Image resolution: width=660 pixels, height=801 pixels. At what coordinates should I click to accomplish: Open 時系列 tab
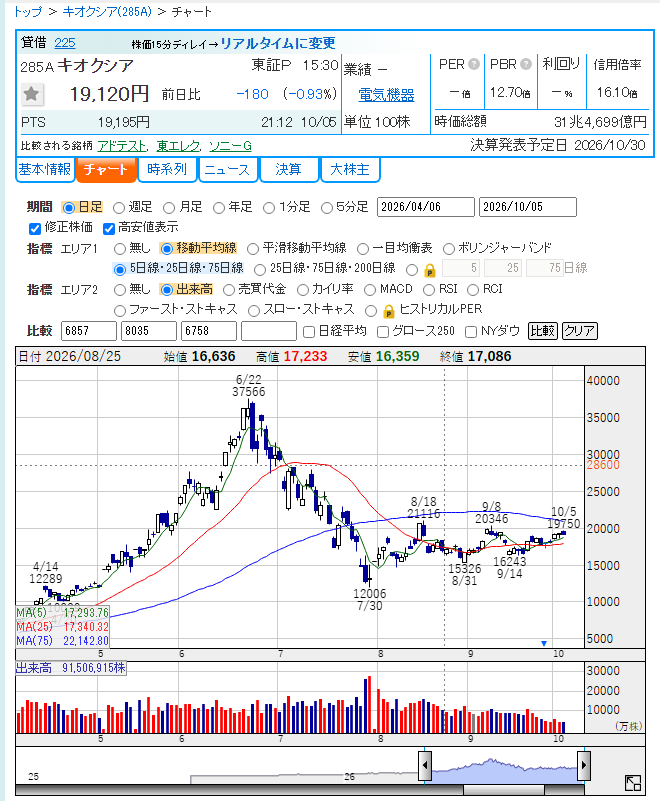167,169
